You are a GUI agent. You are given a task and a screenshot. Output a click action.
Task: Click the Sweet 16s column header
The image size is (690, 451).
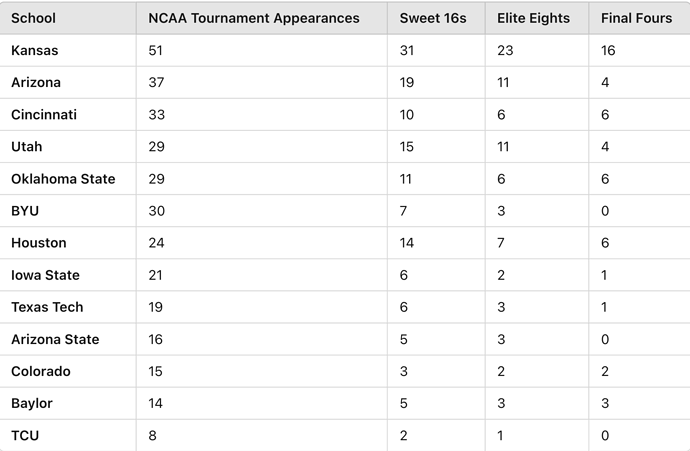coord(433,18)
